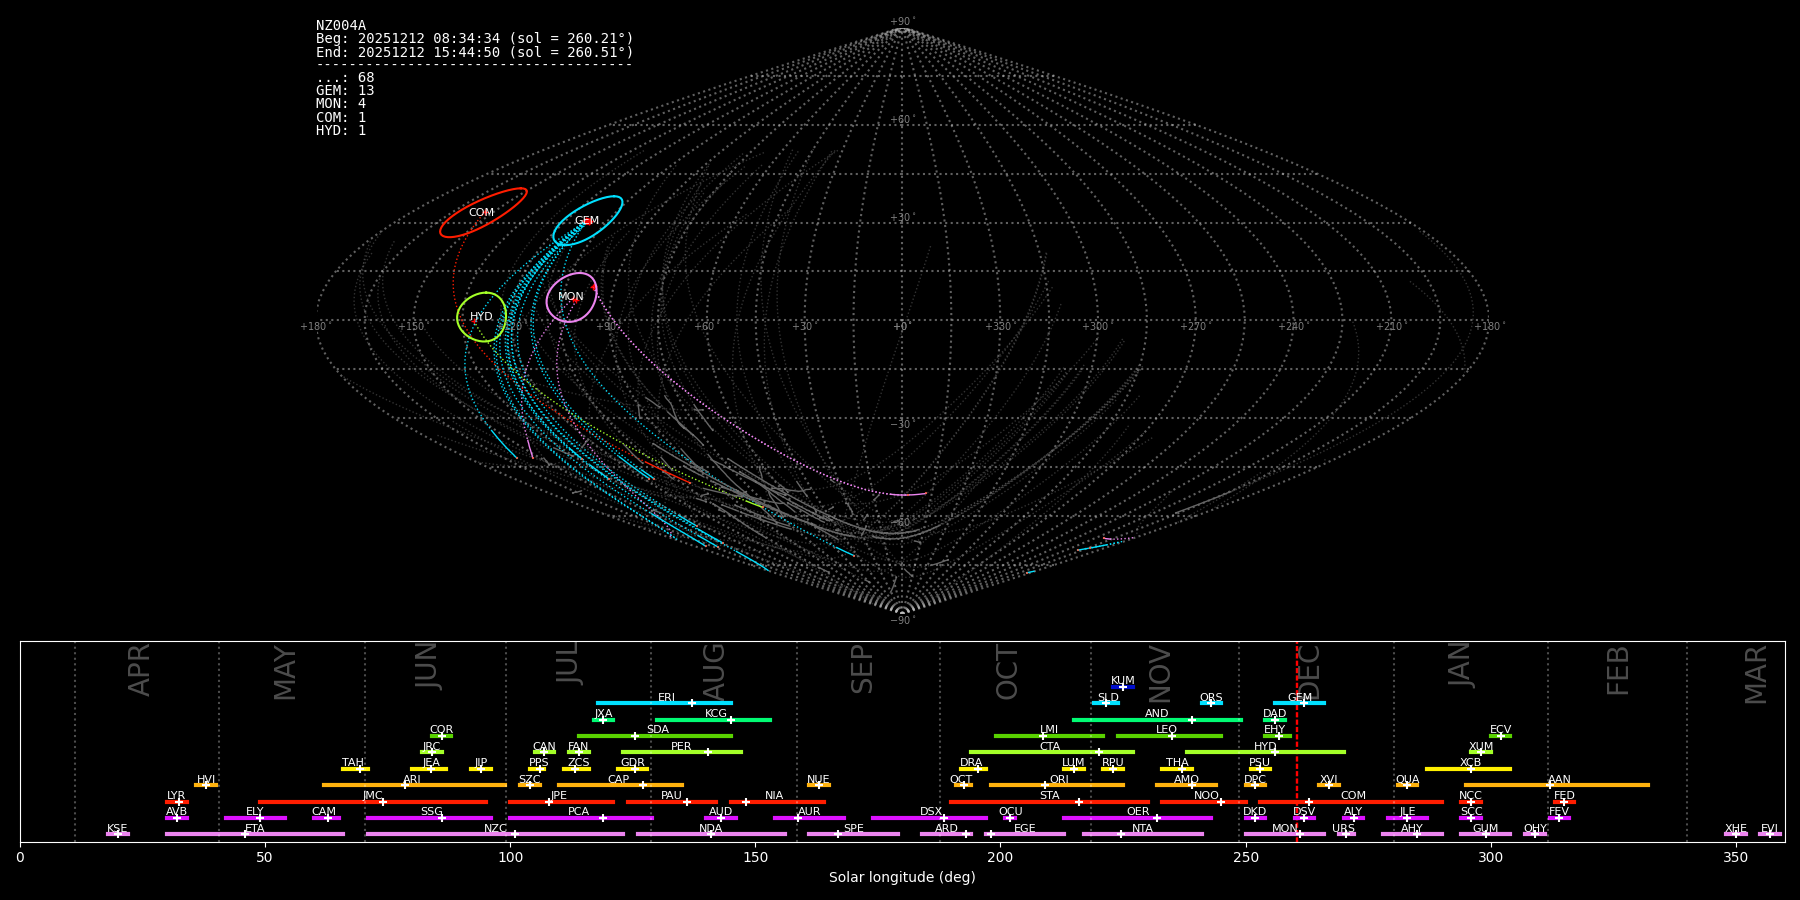Click the 250 tick label on axis

1245,857
